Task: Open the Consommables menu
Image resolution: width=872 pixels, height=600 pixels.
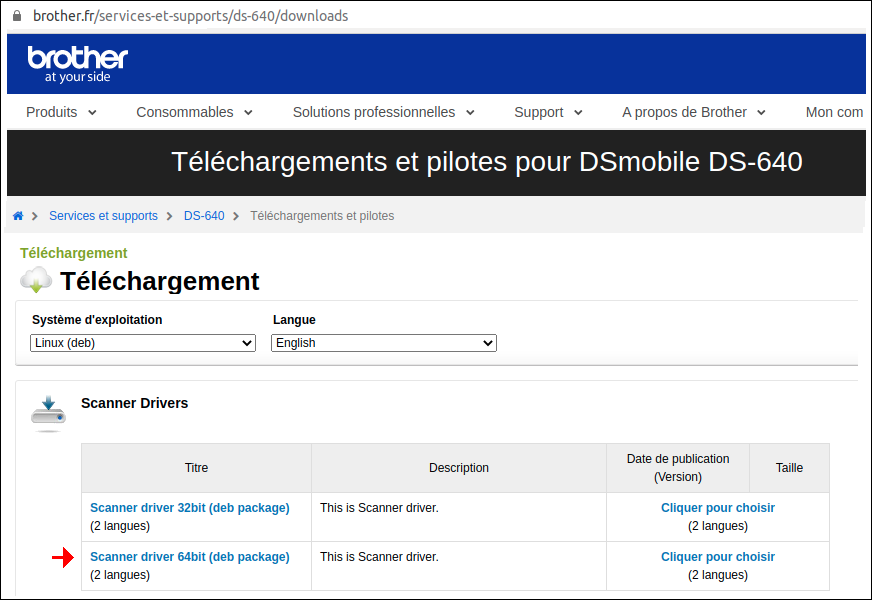Action: tap(185, 112)
